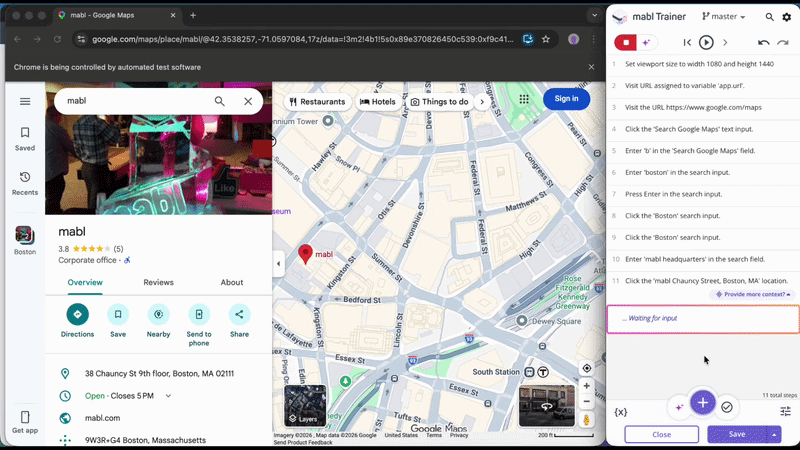Click the Send to phone icon
The height and width of the screenshot is (450, 800).
199,315
